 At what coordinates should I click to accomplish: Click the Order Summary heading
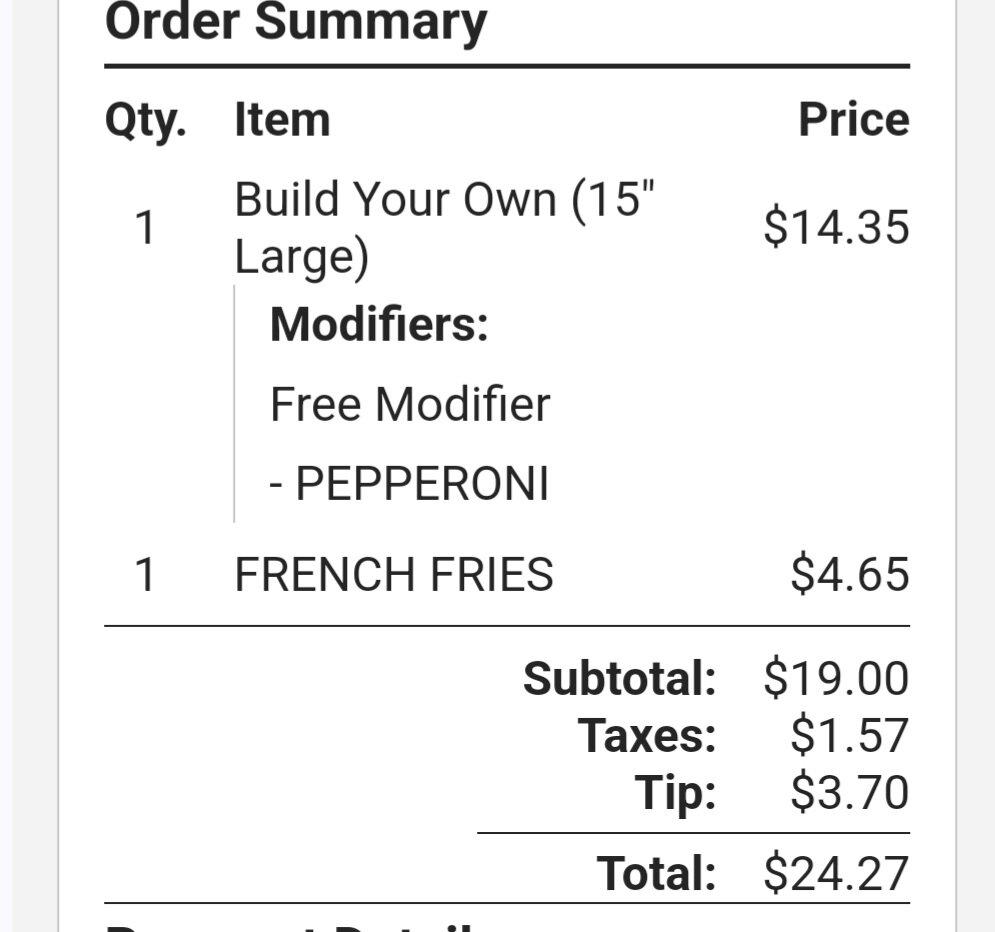tap(296, 22)
